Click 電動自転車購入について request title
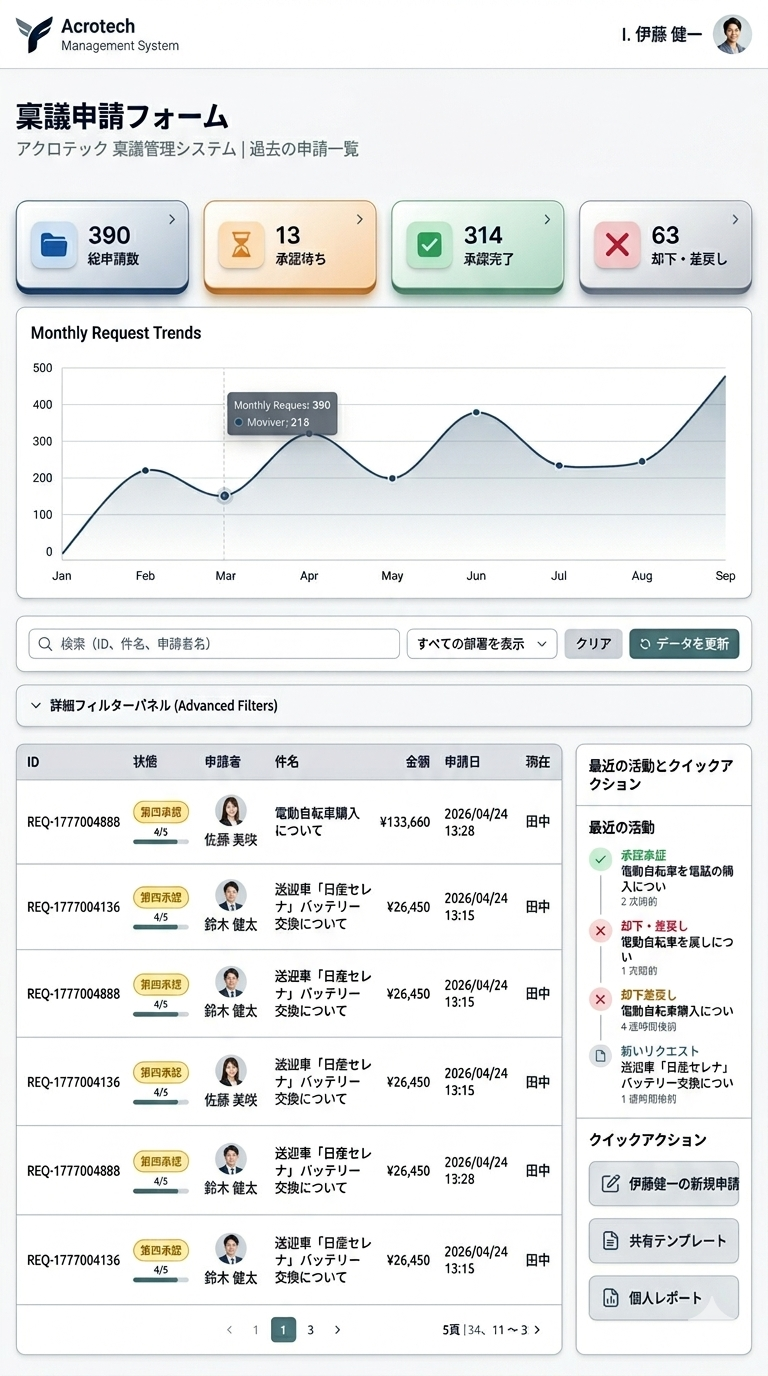Viewport: 768px width, 1376px height. (x=317, y=822)
